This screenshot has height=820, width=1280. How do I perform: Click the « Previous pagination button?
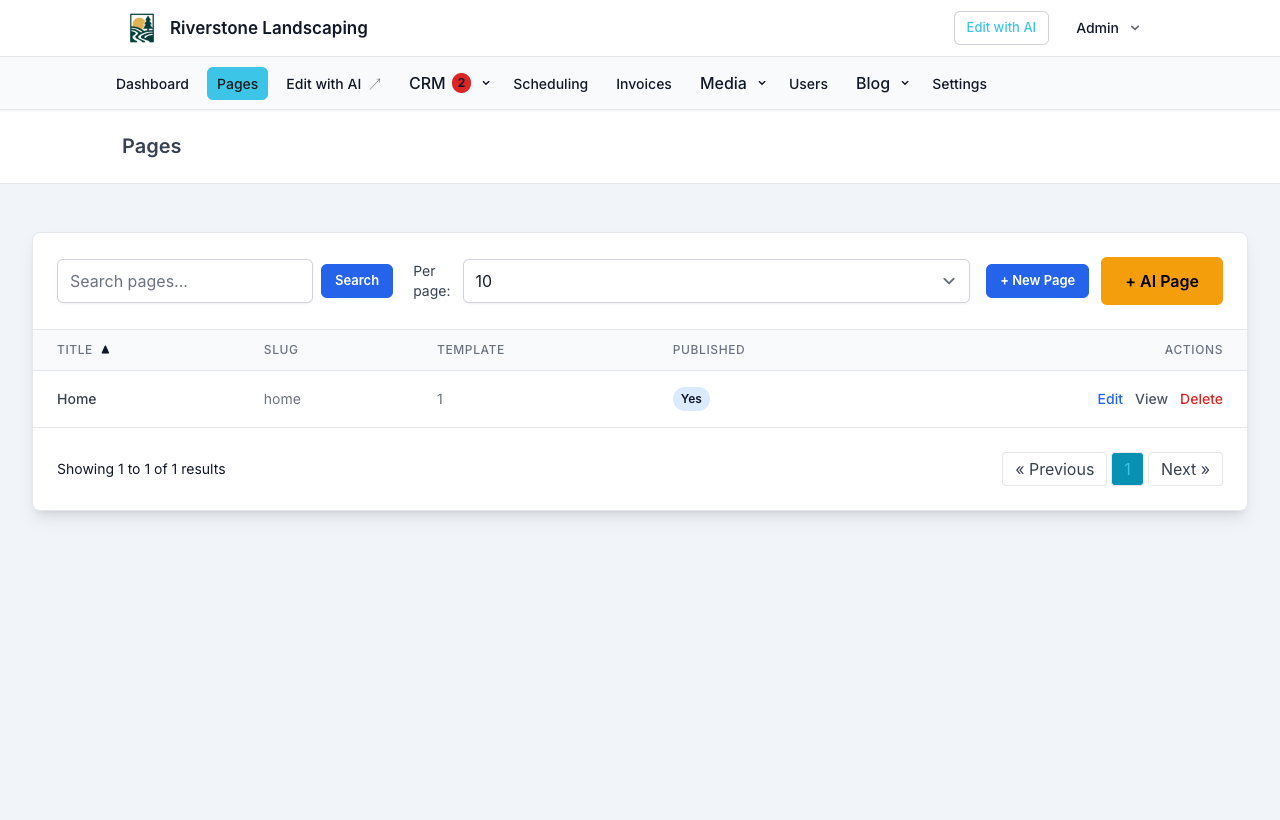[x=1054, y=469]
